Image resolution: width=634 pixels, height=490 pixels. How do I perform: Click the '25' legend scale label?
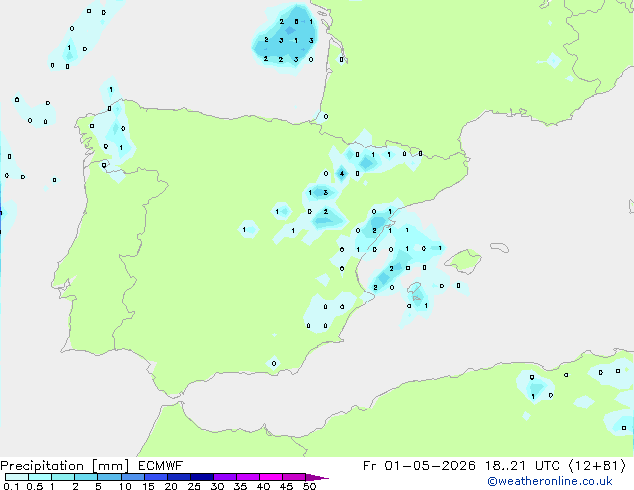[194, 486]
